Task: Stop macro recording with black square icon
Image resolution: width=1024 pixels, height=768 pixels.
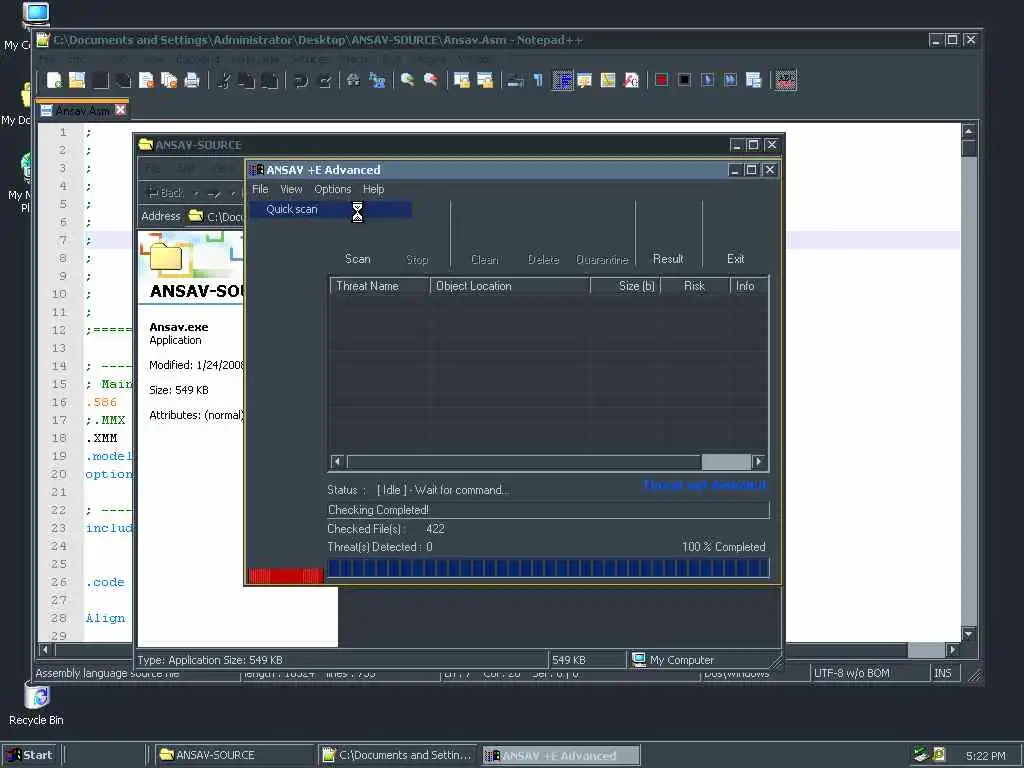Action: [684, 80]
